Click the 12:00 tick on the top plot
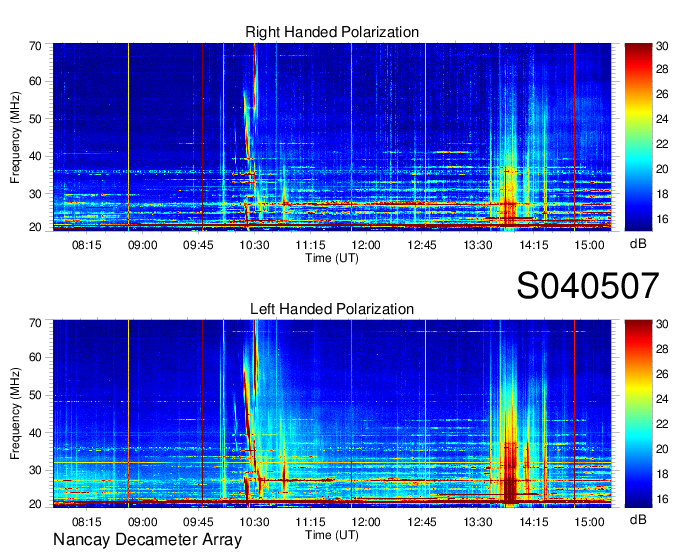680x552 pixels. click(366, 245)
